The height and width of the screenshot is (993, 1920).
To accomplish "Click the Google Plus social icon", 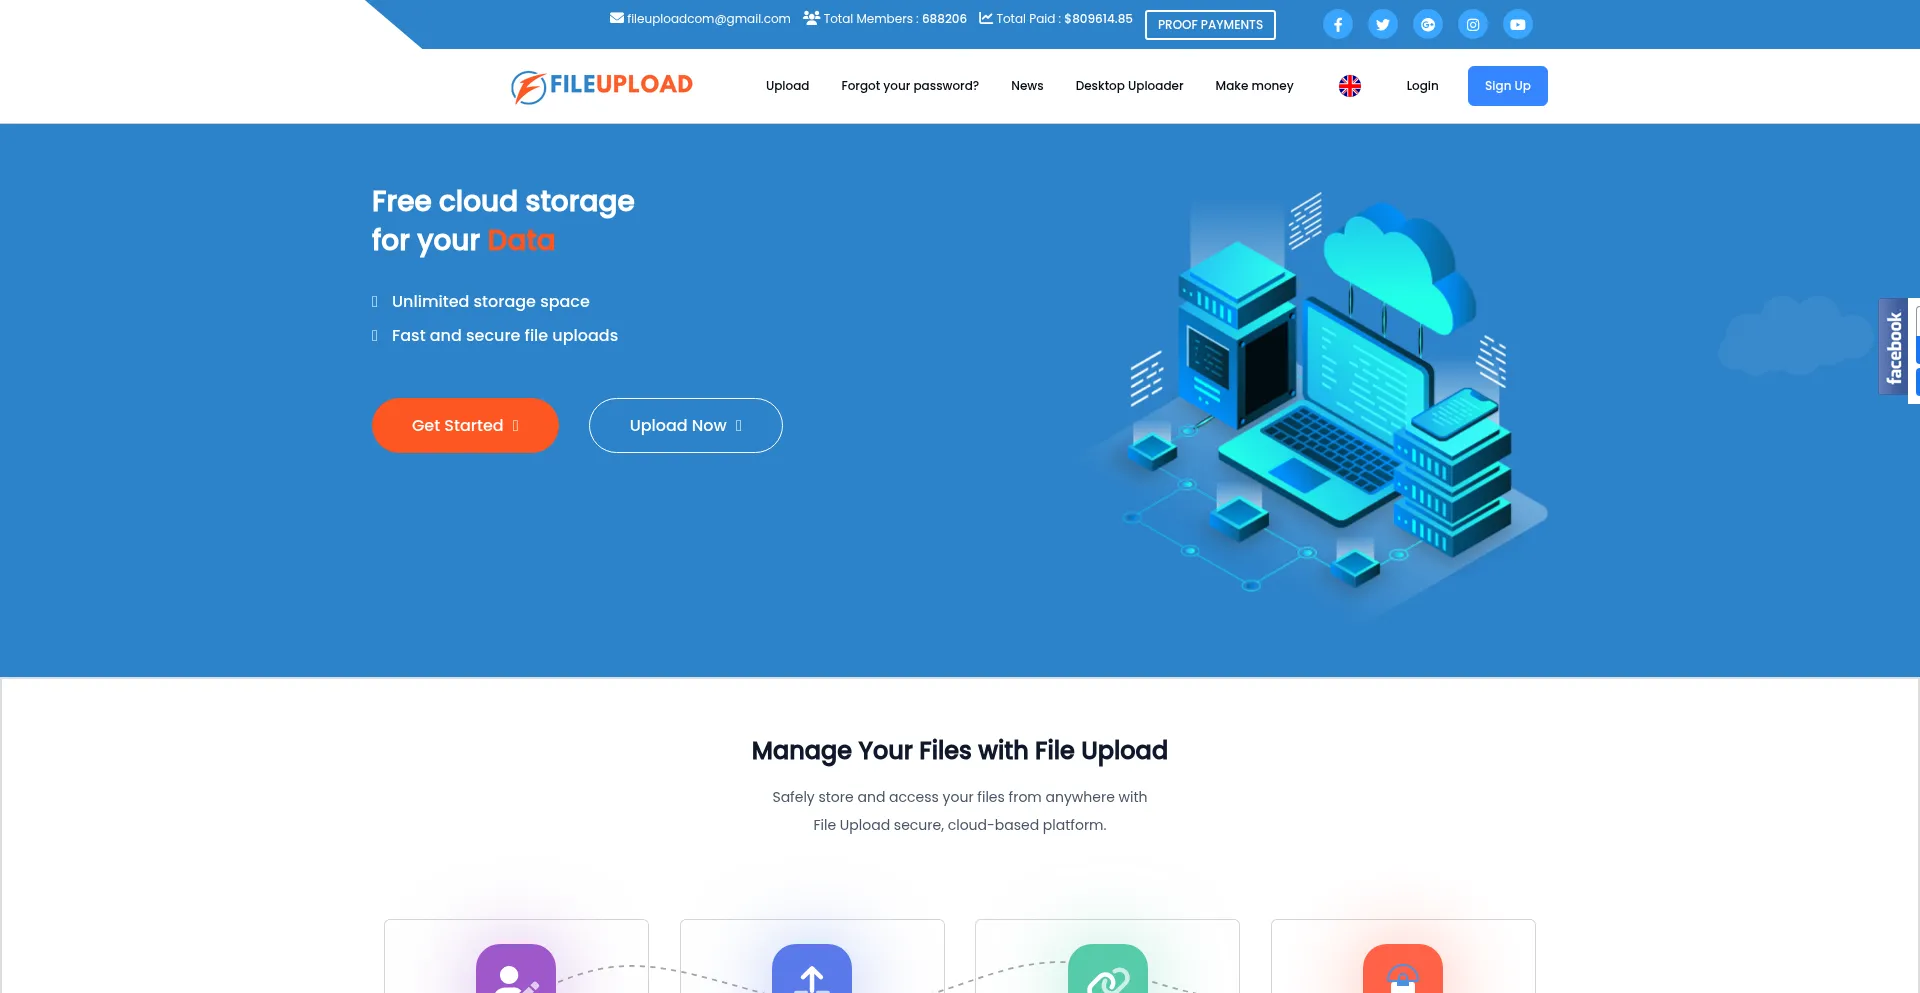I will [x=1427, y=24].
